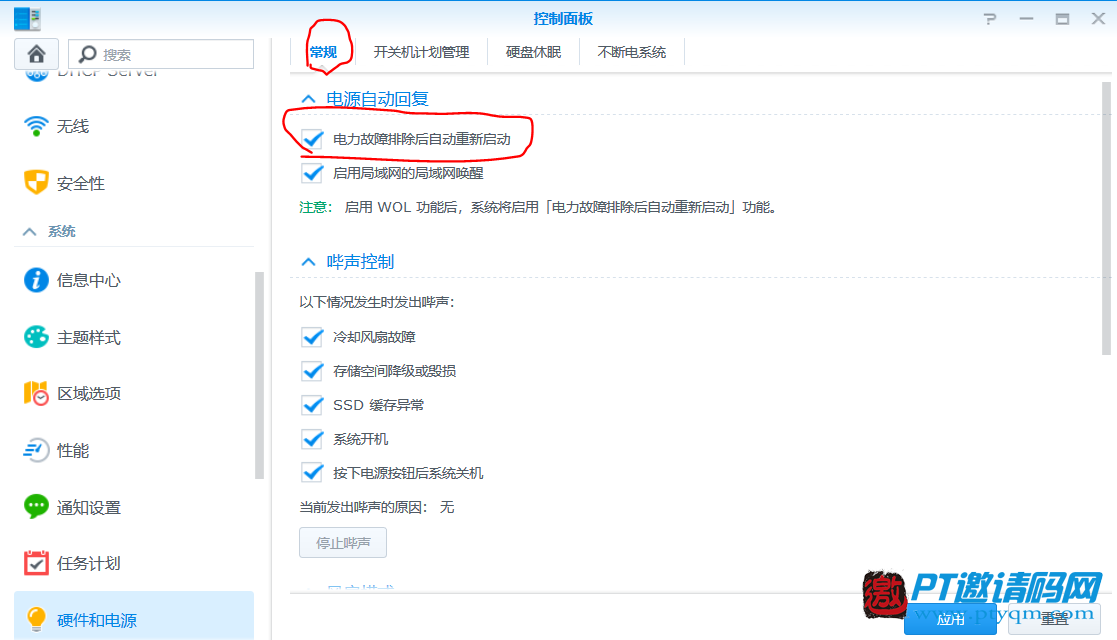Open the Home icon in the sidebar

coord(36,54)
